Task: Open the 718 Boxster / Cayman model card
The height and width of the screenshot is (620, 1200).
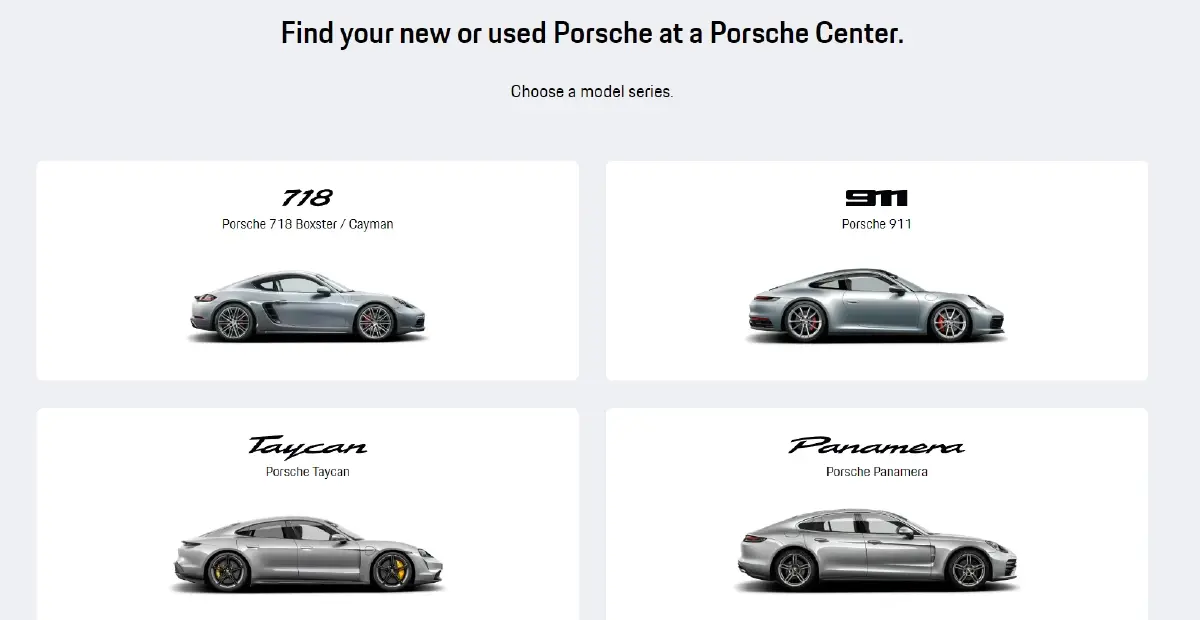Action: pyautogui.click(x=307, y=270)
